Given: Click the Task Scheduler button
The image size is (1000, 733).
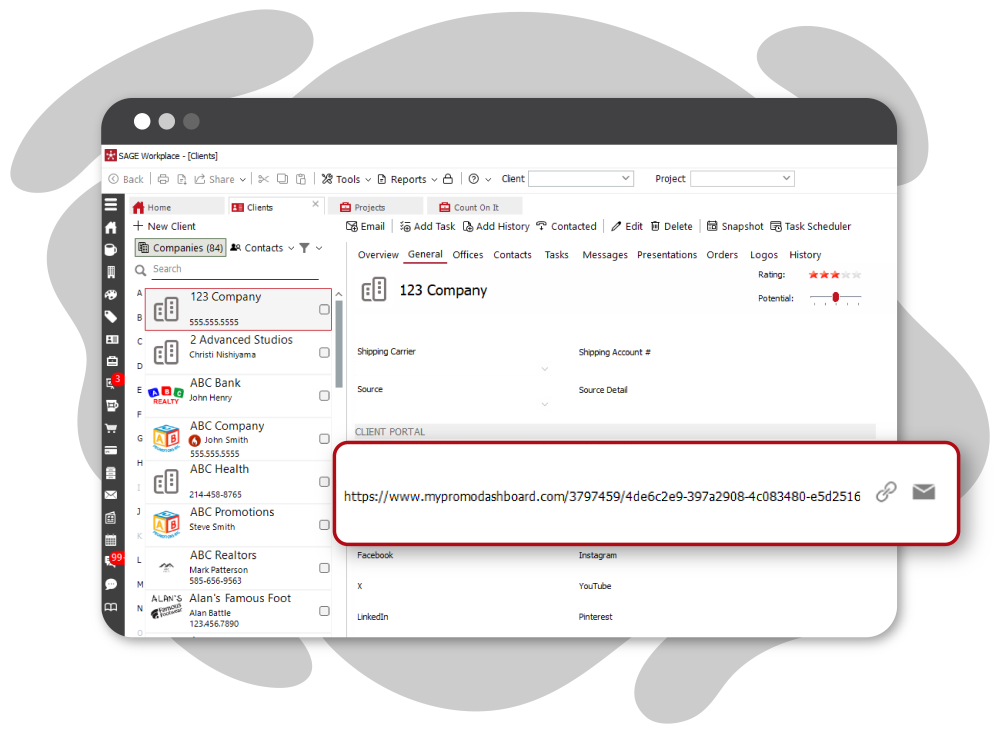Looking at the screenshot, I should pyautogui.click(x=811, y=226).
